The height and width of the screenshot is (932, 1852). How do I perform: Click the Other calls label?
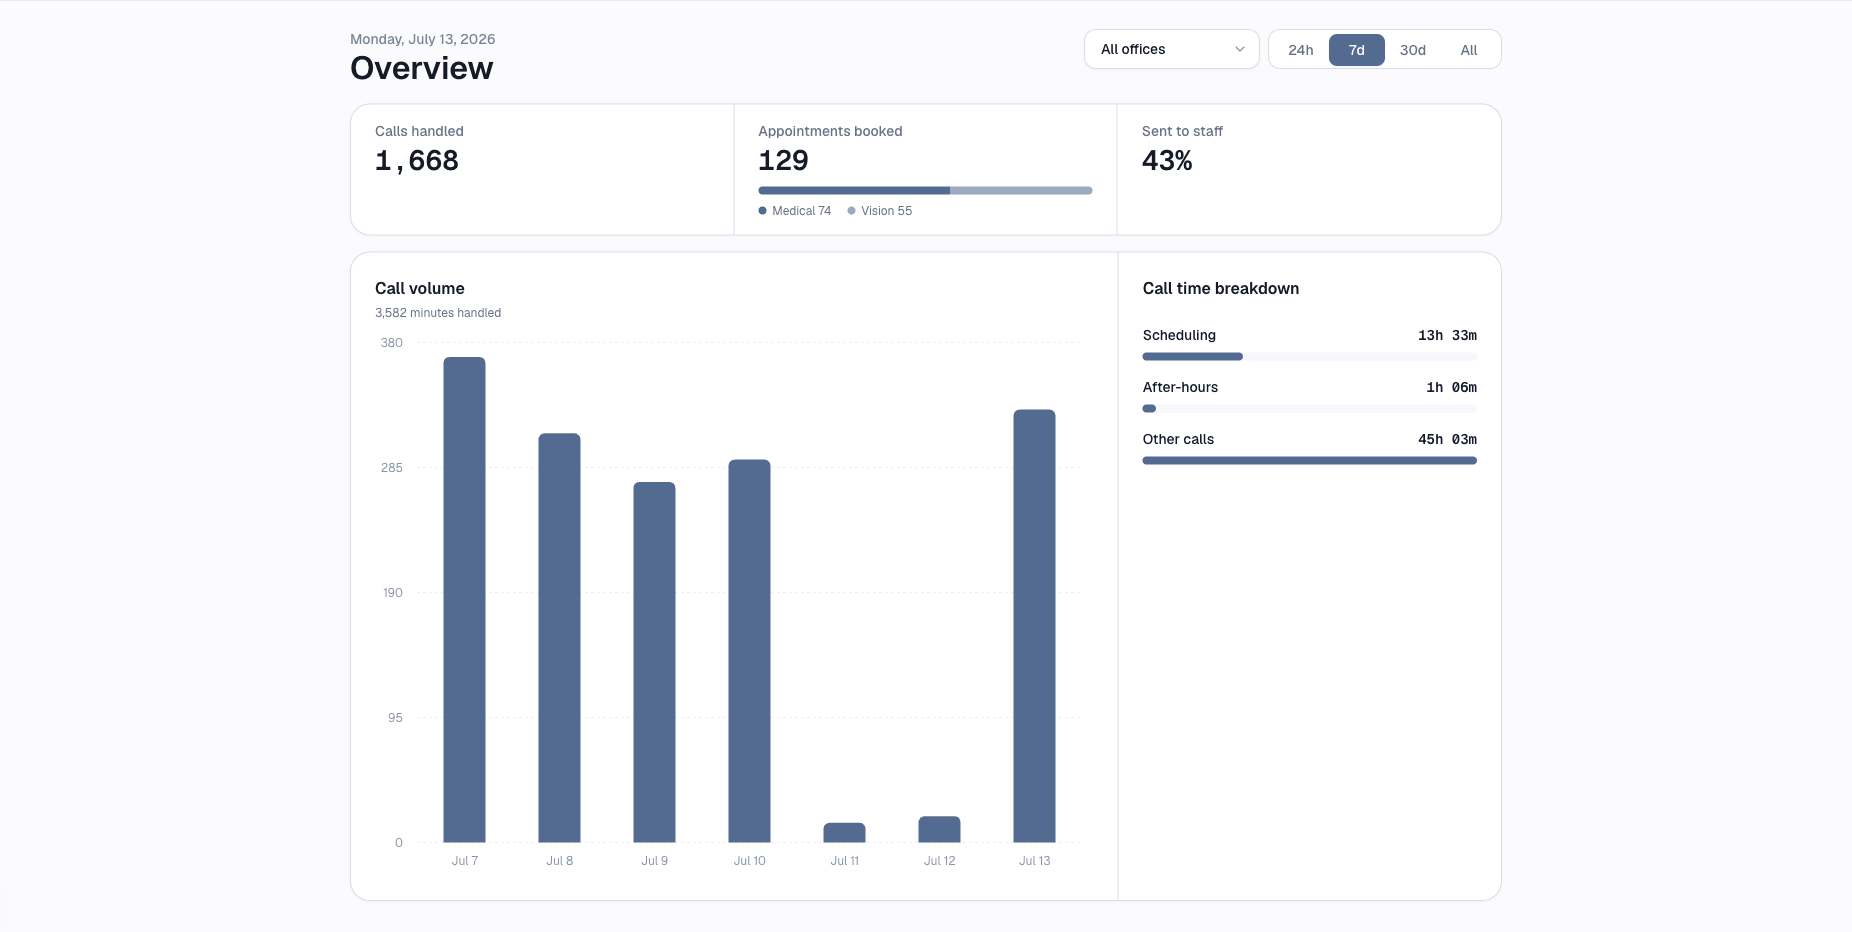(x=1178, y=439)
